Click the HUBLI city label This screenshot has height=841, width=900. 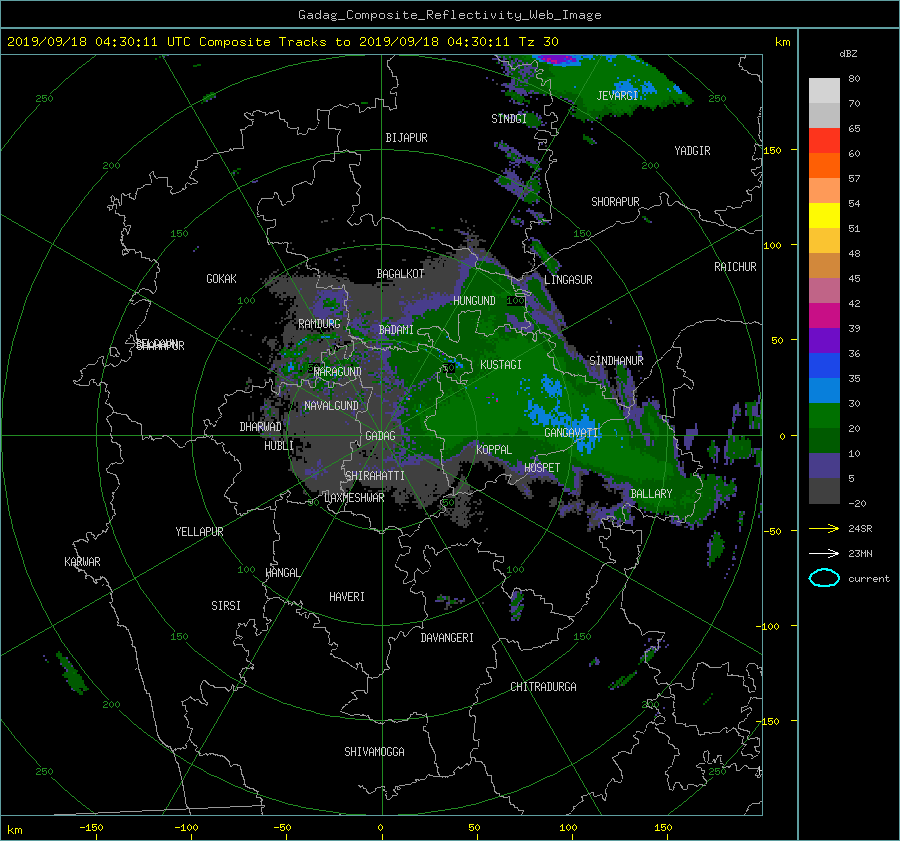pos(279,446)
